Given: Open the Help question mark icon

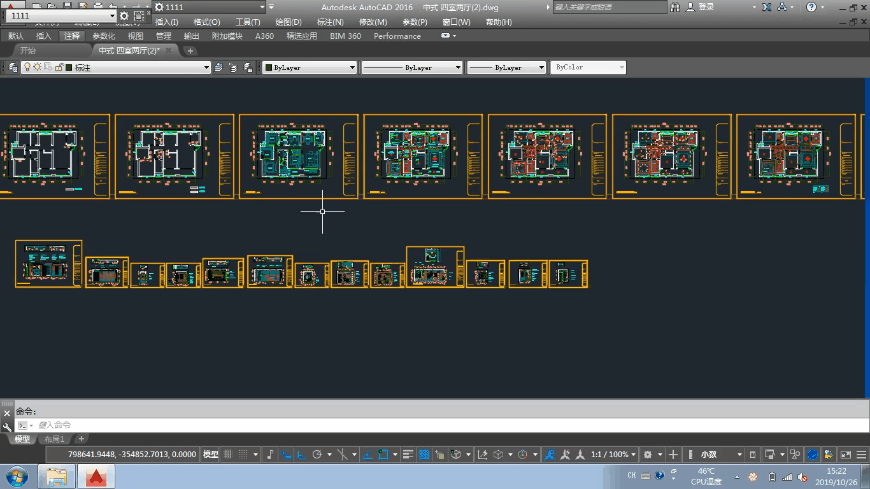Looking at the screenshot, I should pos(811,7).
